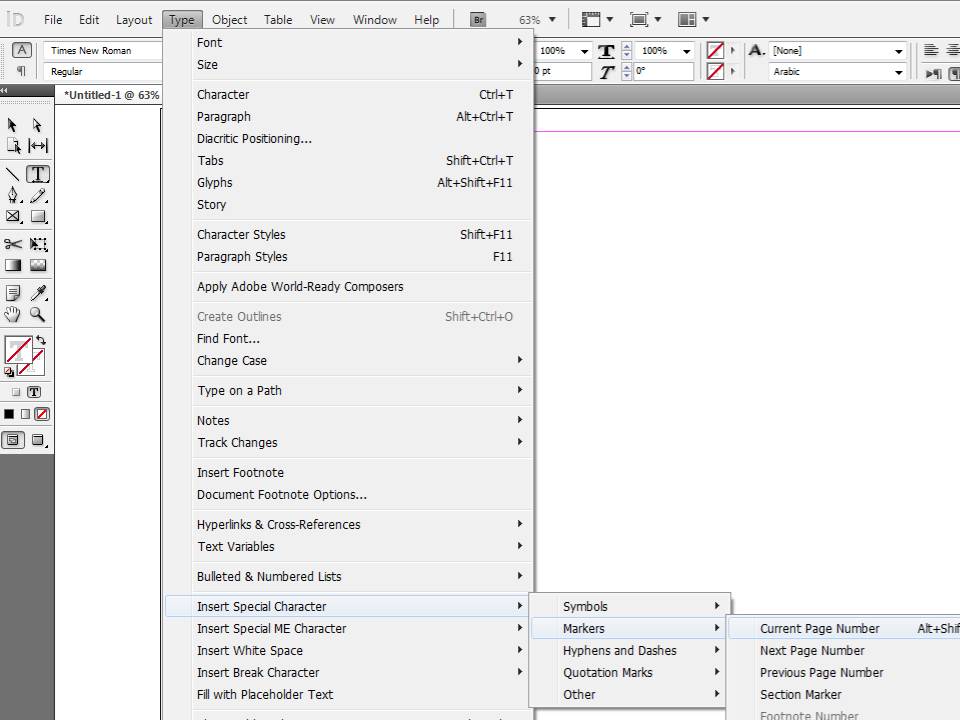Select the Selection tool arrow

[x=12, y=125]
